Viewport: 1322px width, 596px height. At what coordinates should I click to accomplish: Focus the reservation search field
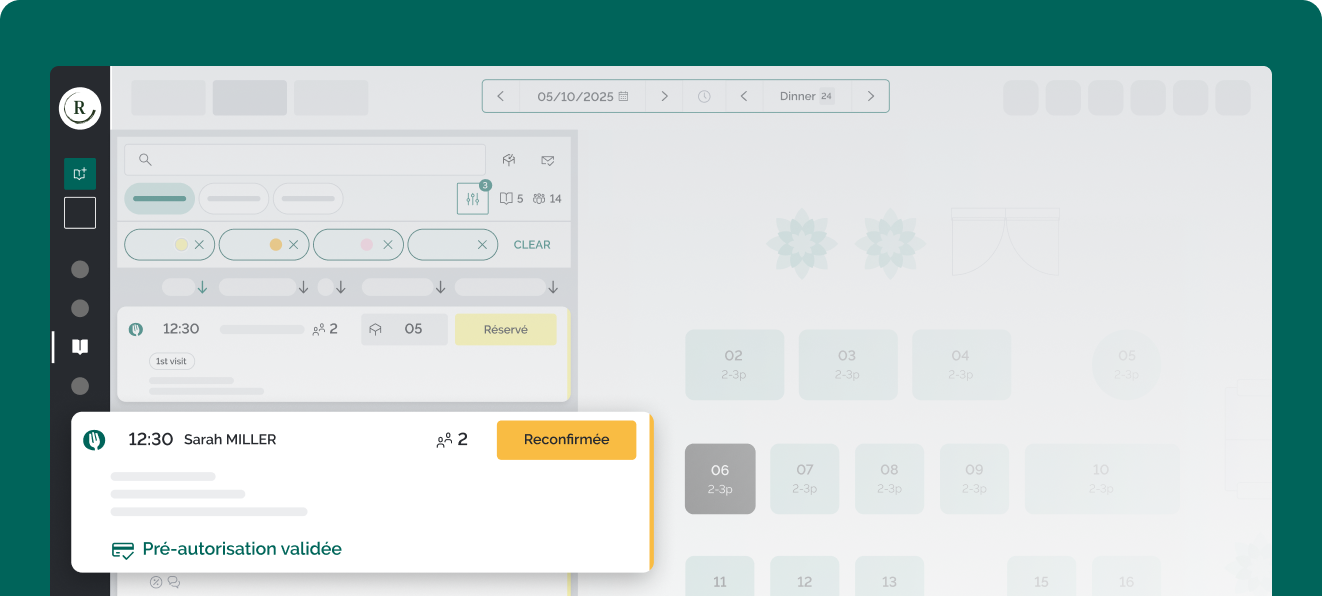(x=305, y=160)
